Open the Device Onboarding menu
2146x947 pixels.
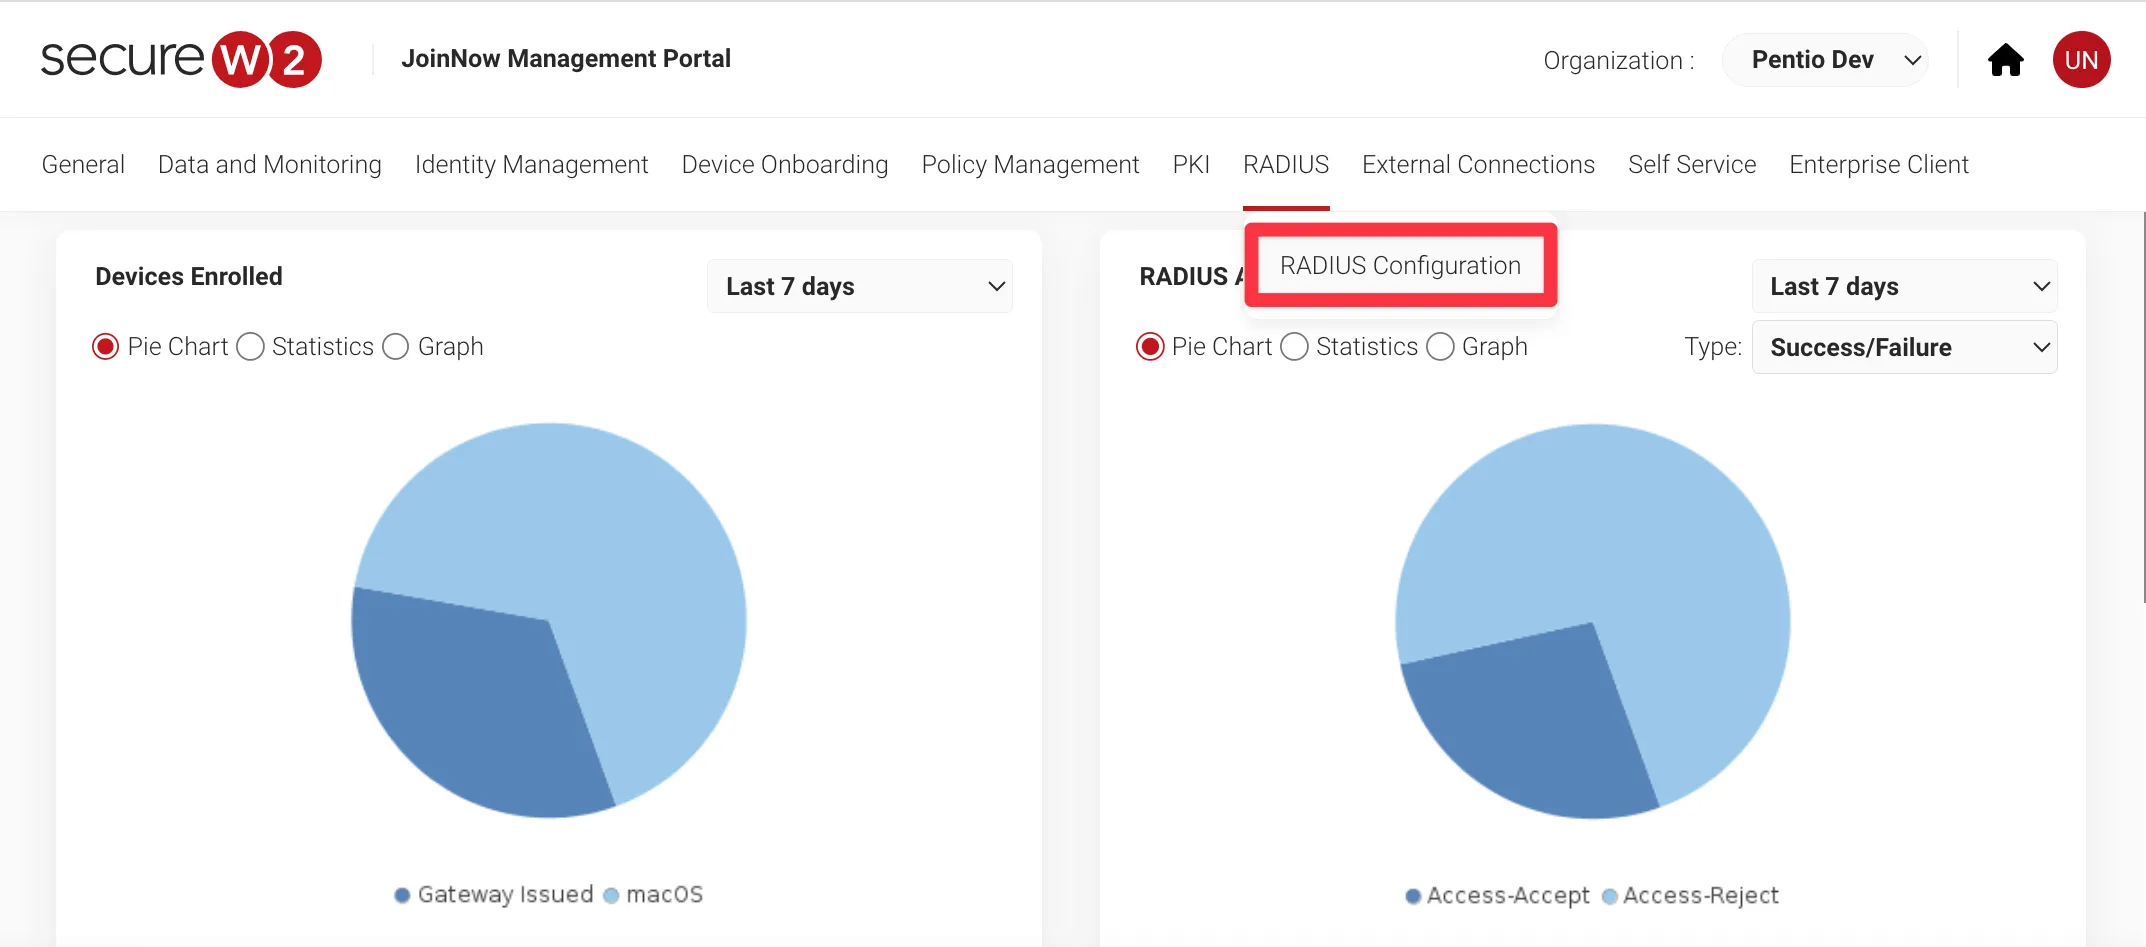click(784, 165)
